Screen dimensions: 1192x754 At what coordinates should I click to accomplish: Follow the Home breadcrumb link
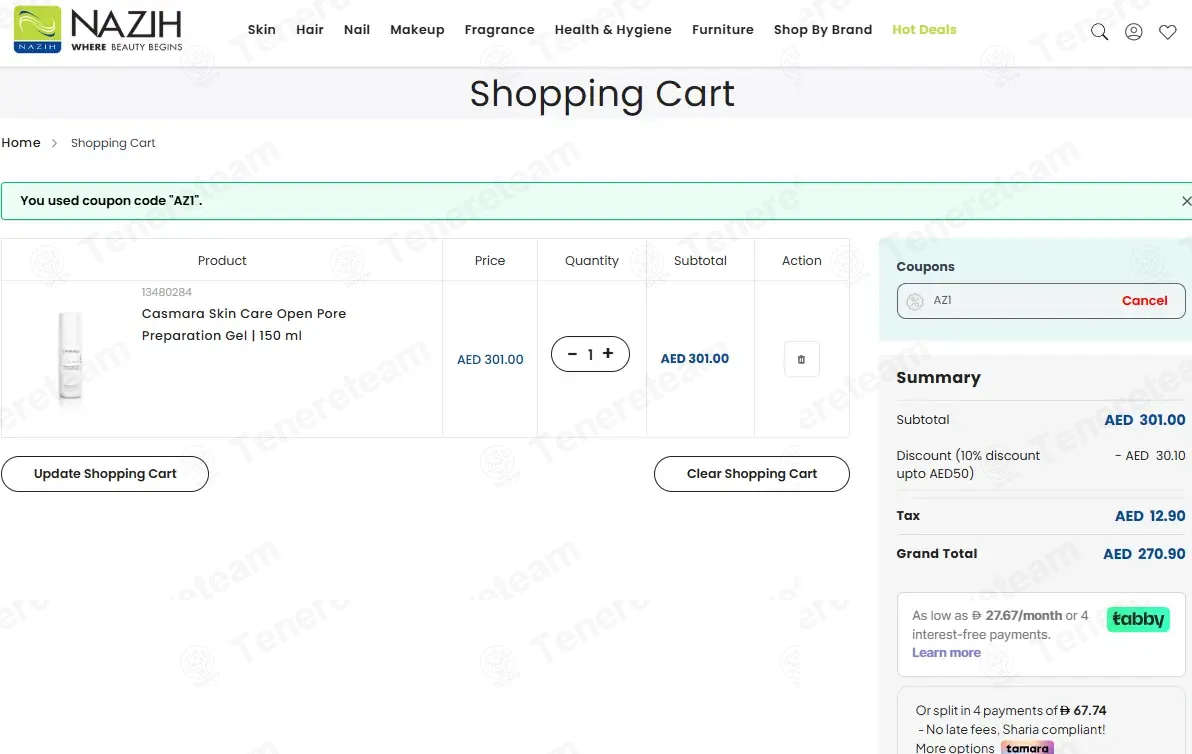[21, 143]
